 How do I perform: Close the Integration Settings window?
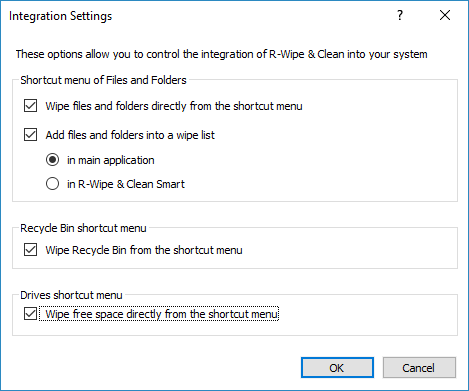point(445,15)
